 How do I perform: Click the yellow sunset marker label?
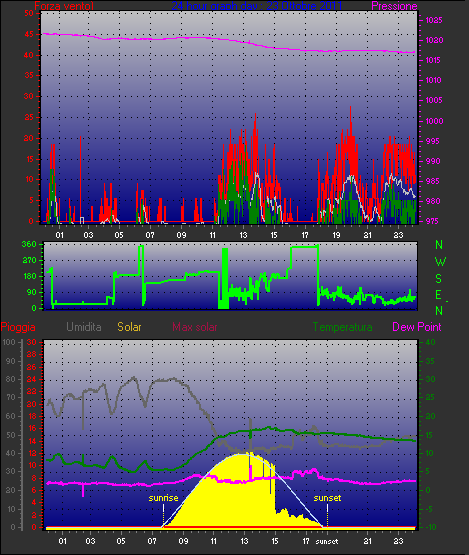327,498
